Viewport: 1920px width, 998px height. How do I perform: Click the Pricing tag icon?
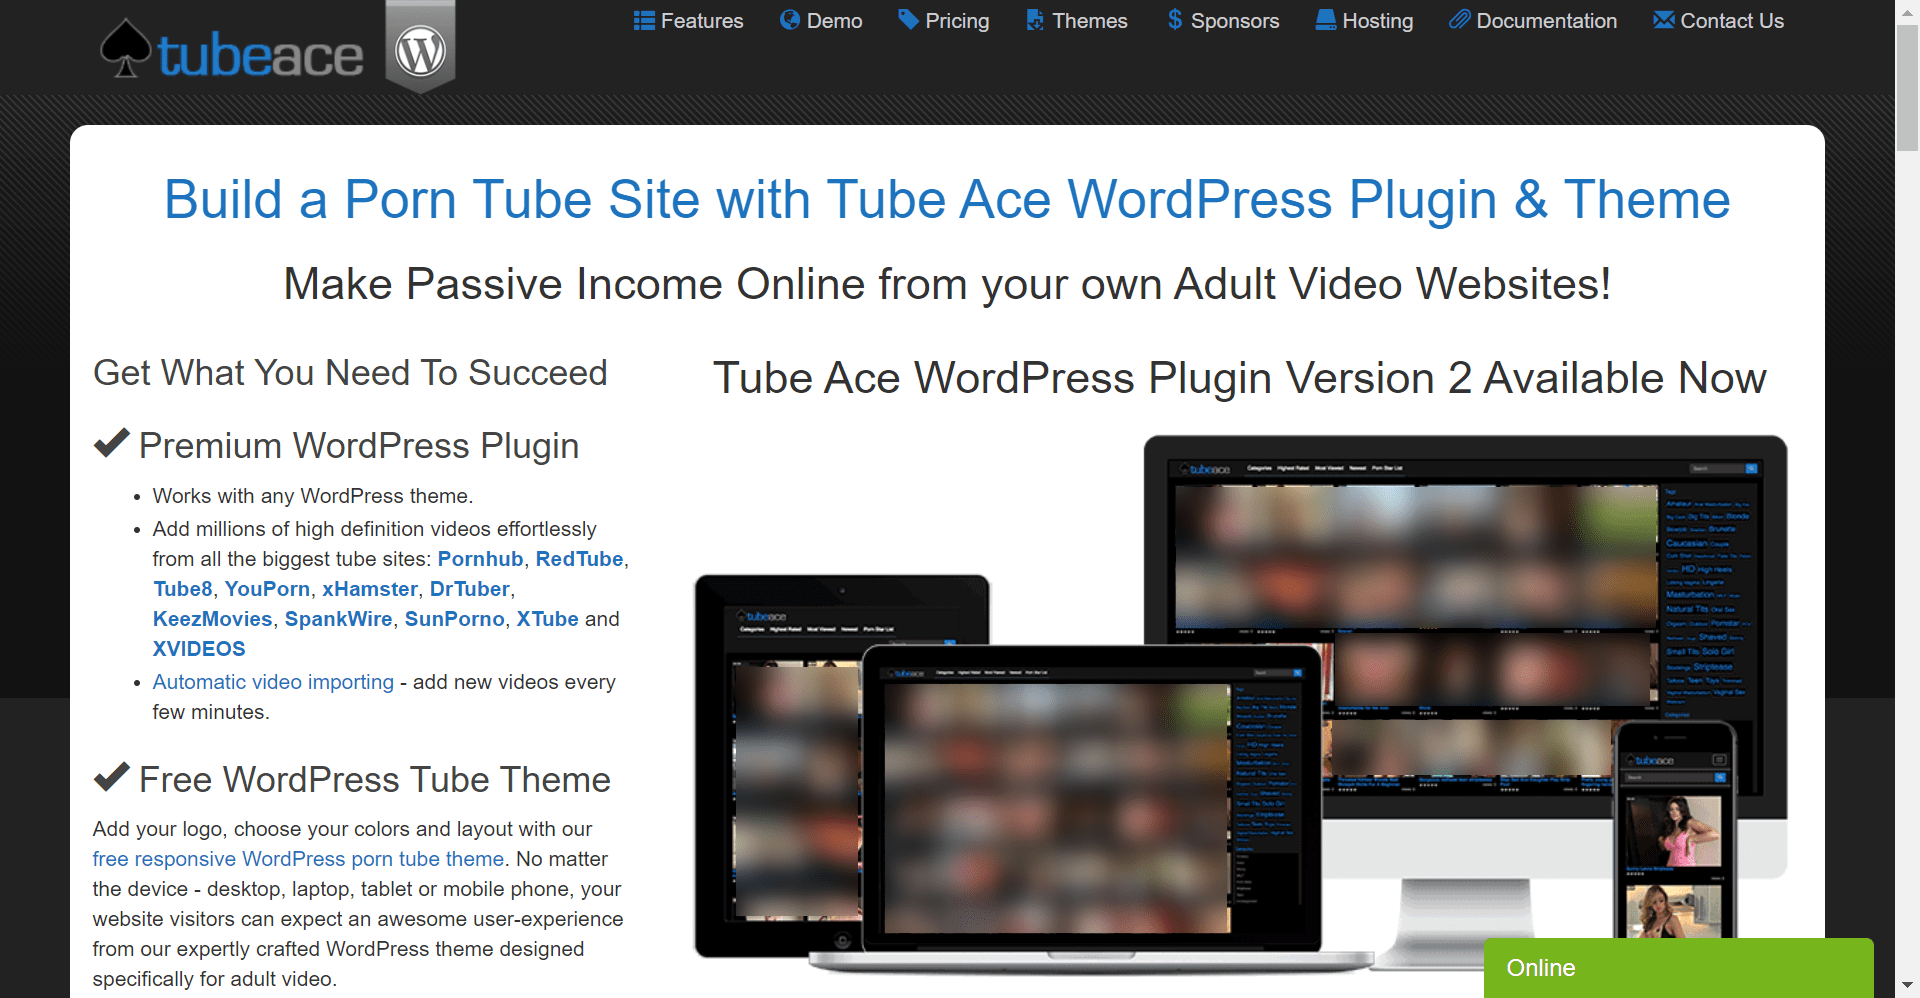908,20
